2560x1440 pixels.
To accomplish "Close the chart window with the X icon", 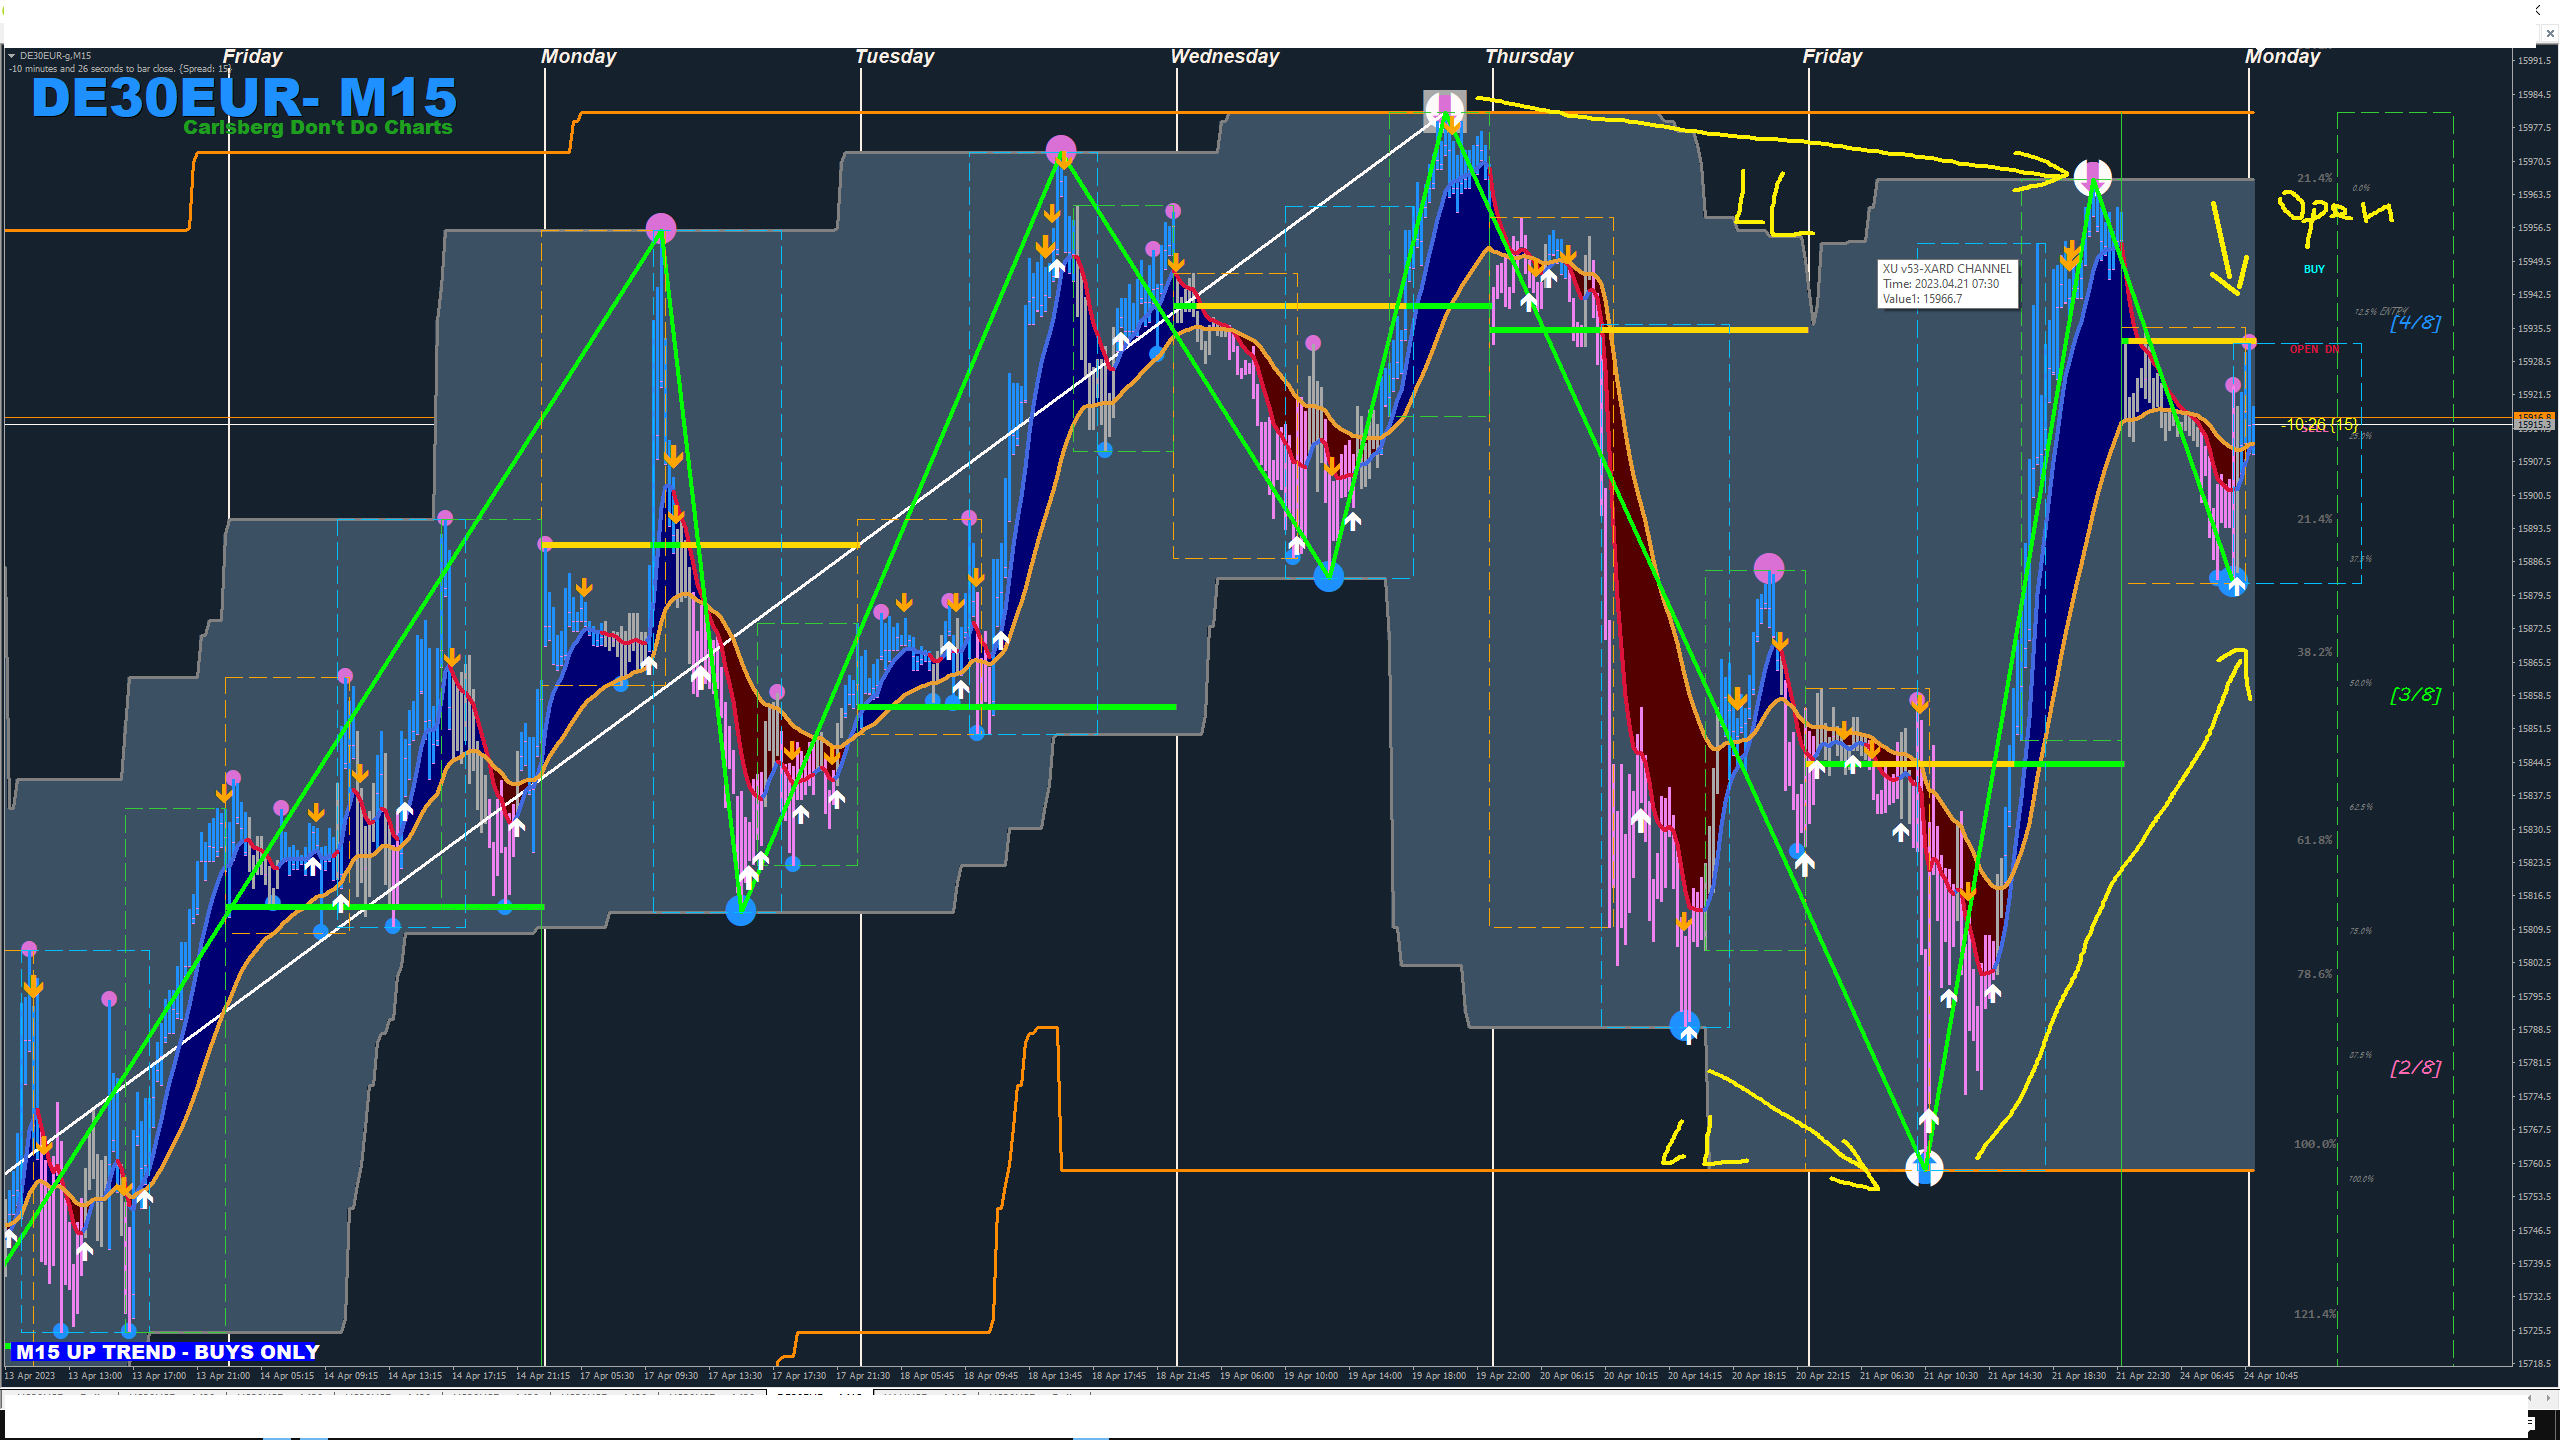I will click(2549, 33).
